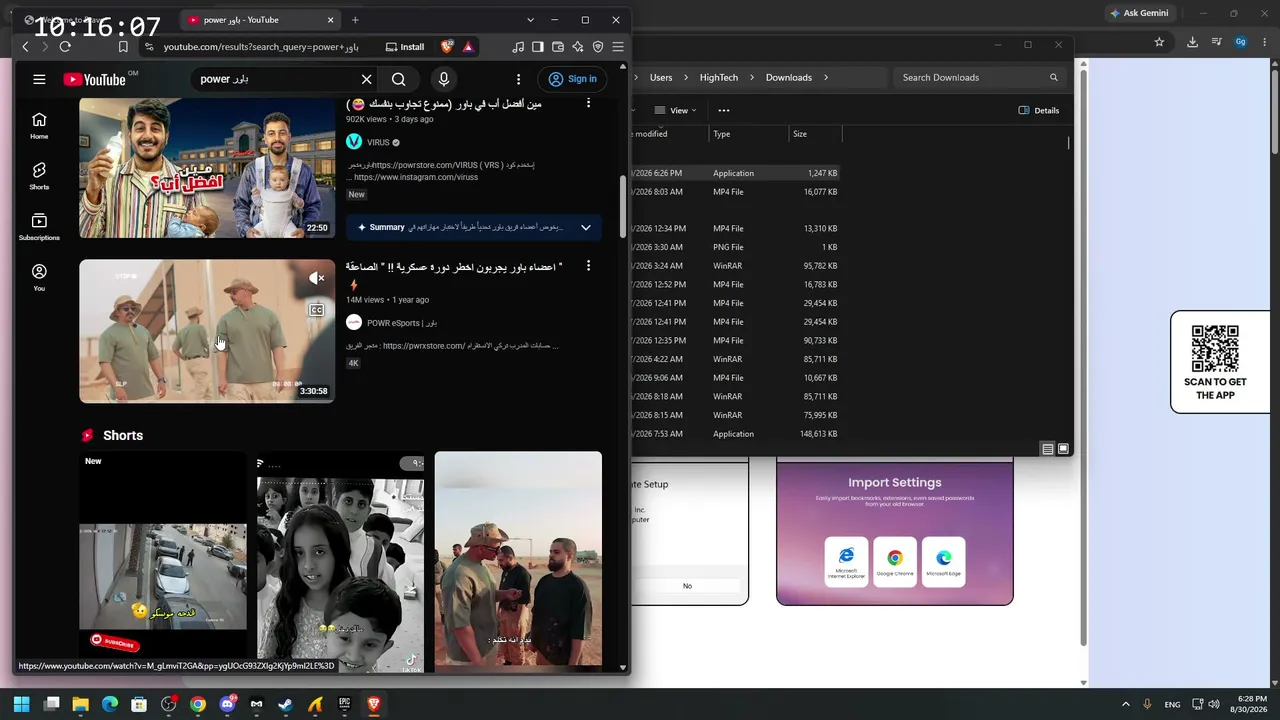Go to the YouTube logo home page
1280x720 pixels.
point(96,80)
